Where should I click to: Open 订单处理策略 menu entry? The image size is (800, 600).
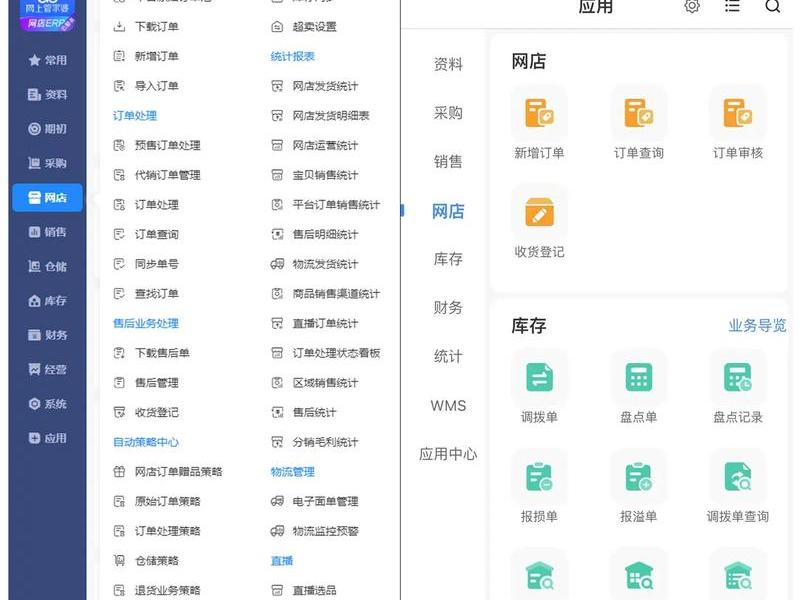[157, 531]
